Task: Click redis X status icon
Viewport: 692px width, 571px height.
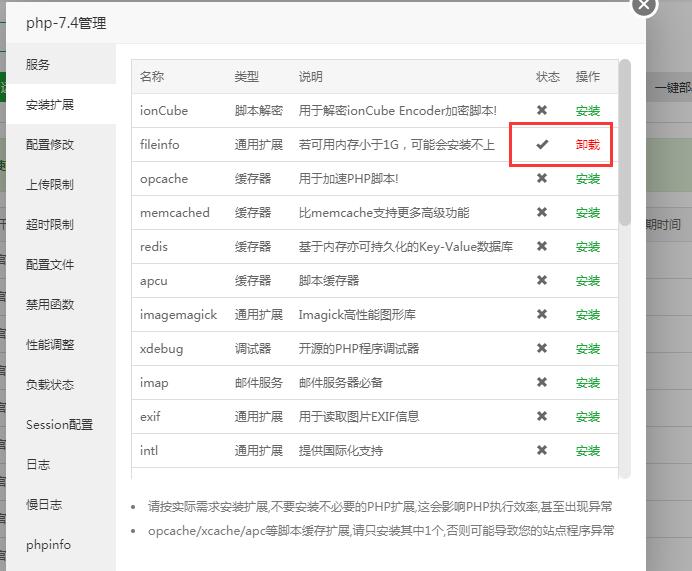Action: (542, 246)
